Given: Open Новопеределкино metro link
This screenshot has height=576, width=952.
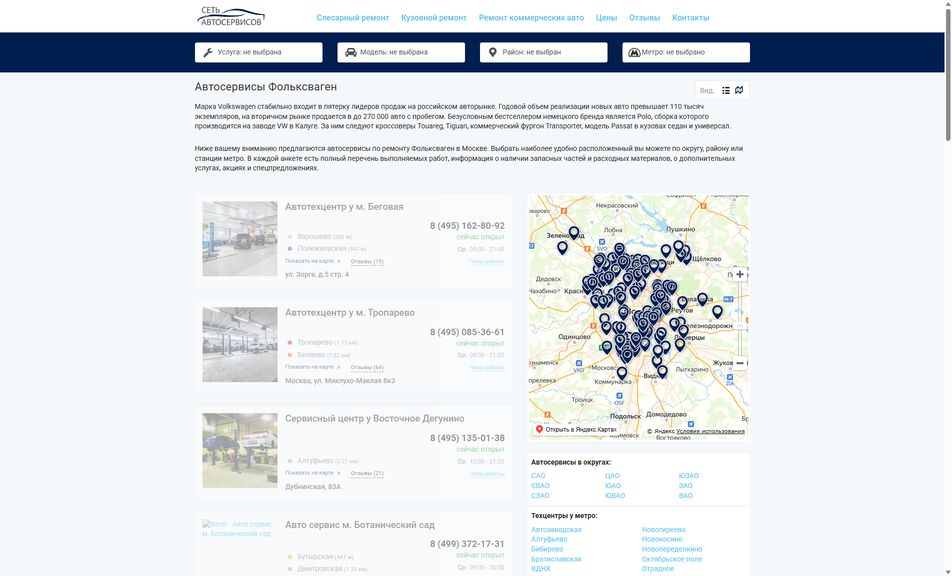Looking at the screenshot, I should [672, 549].
